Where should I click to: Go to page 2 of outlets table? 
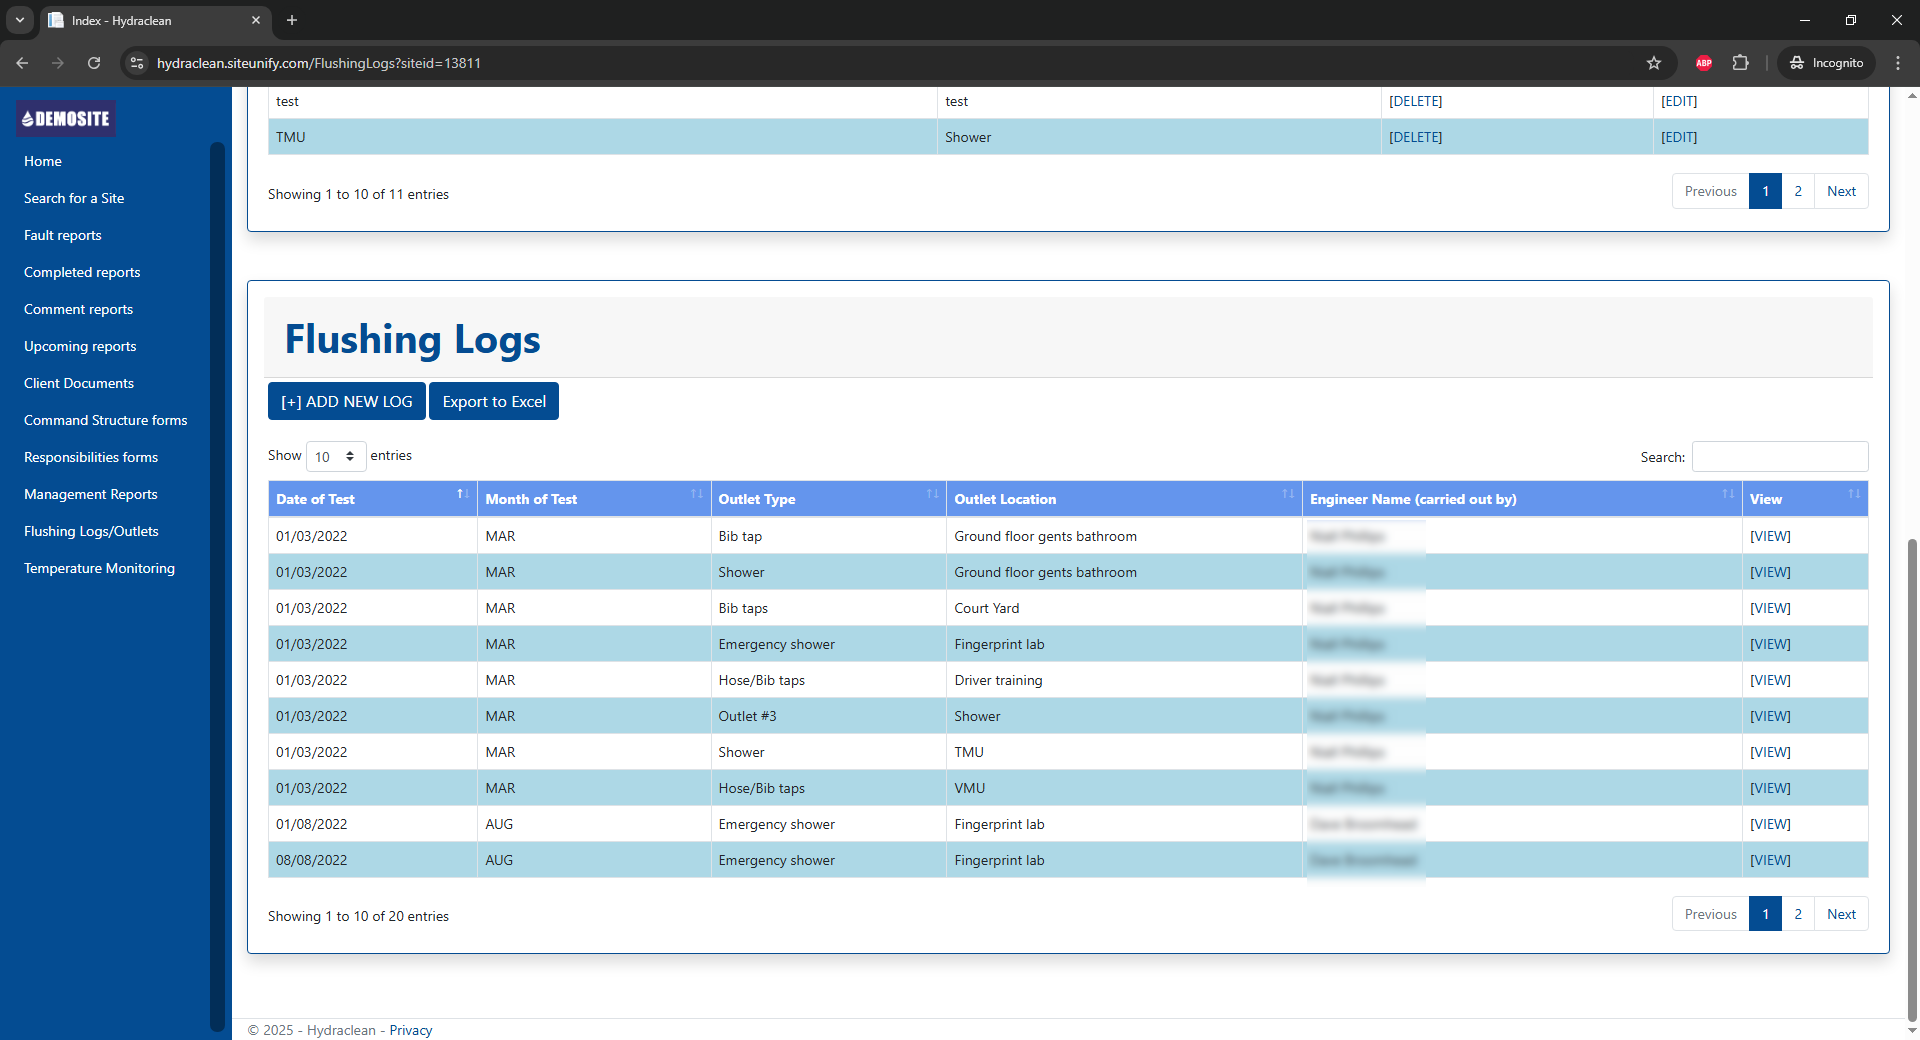1798,191
